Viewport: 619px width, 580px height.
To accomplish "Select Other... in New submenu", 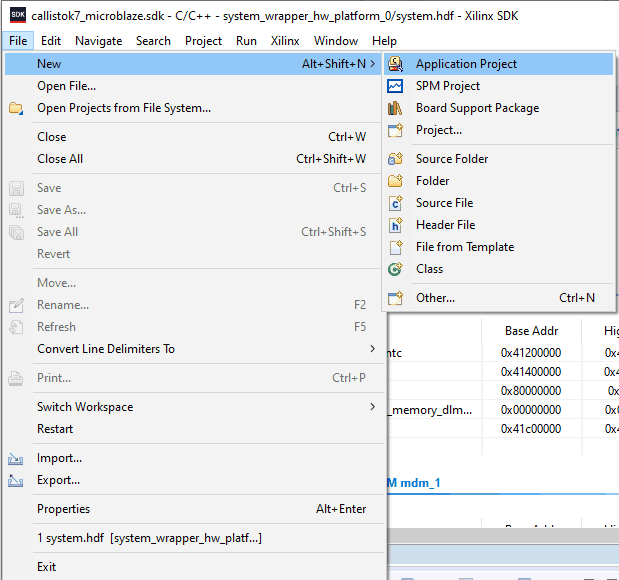I will click(x=435, y=298).
